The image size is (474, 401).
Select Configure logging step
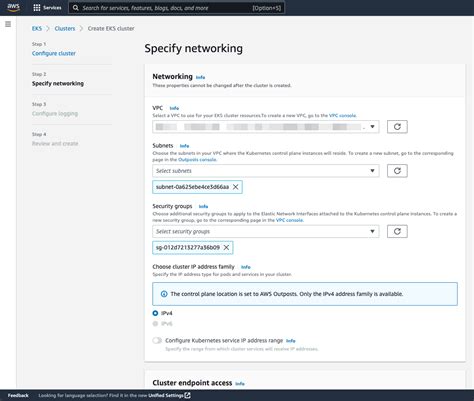coord(55,114)
